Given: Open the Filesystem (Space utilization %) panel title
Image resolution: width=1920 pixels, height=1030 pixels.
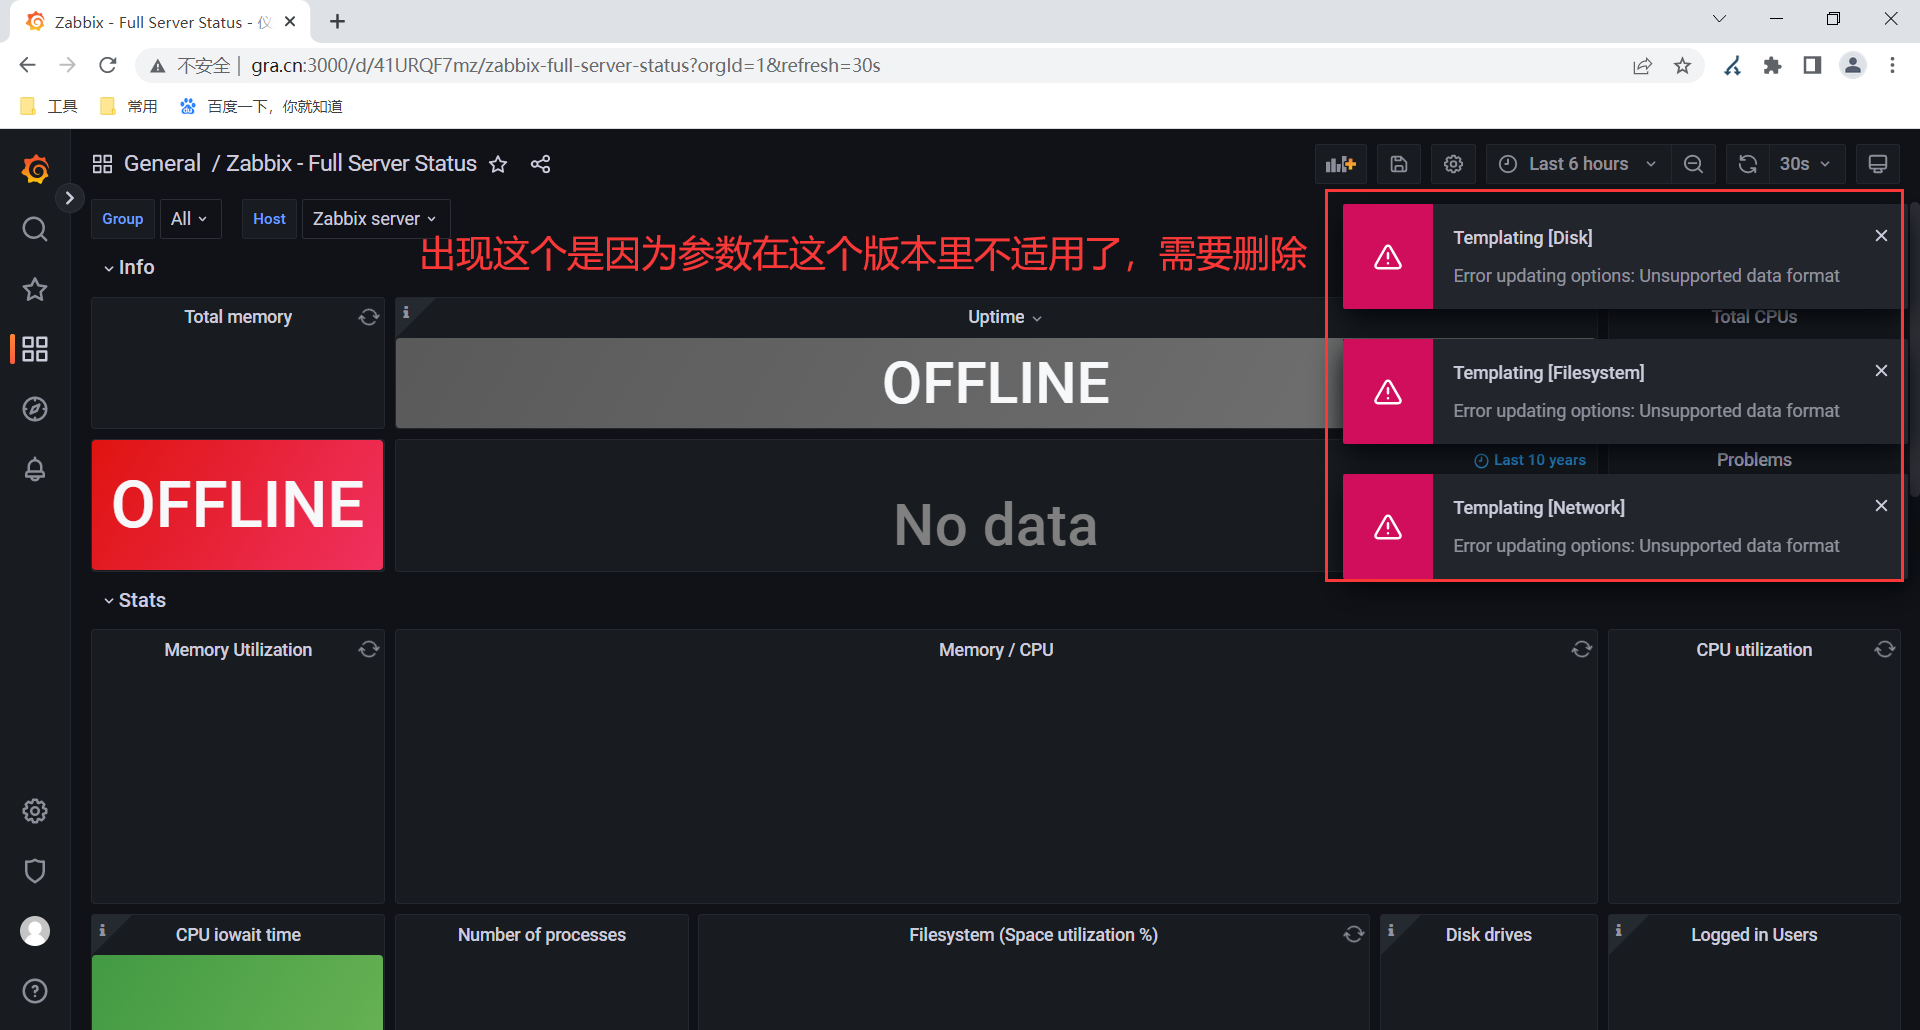Looking at the screenshot, I should (1033, 935).
